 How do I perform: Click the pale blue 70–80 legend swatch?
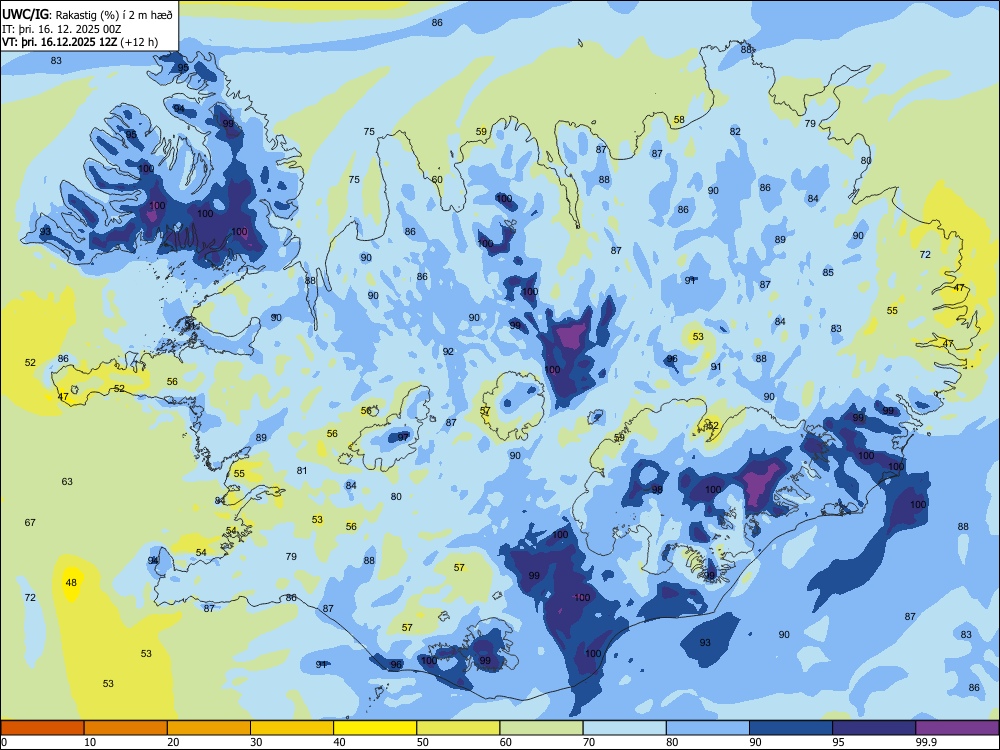[x=624, y=728]
